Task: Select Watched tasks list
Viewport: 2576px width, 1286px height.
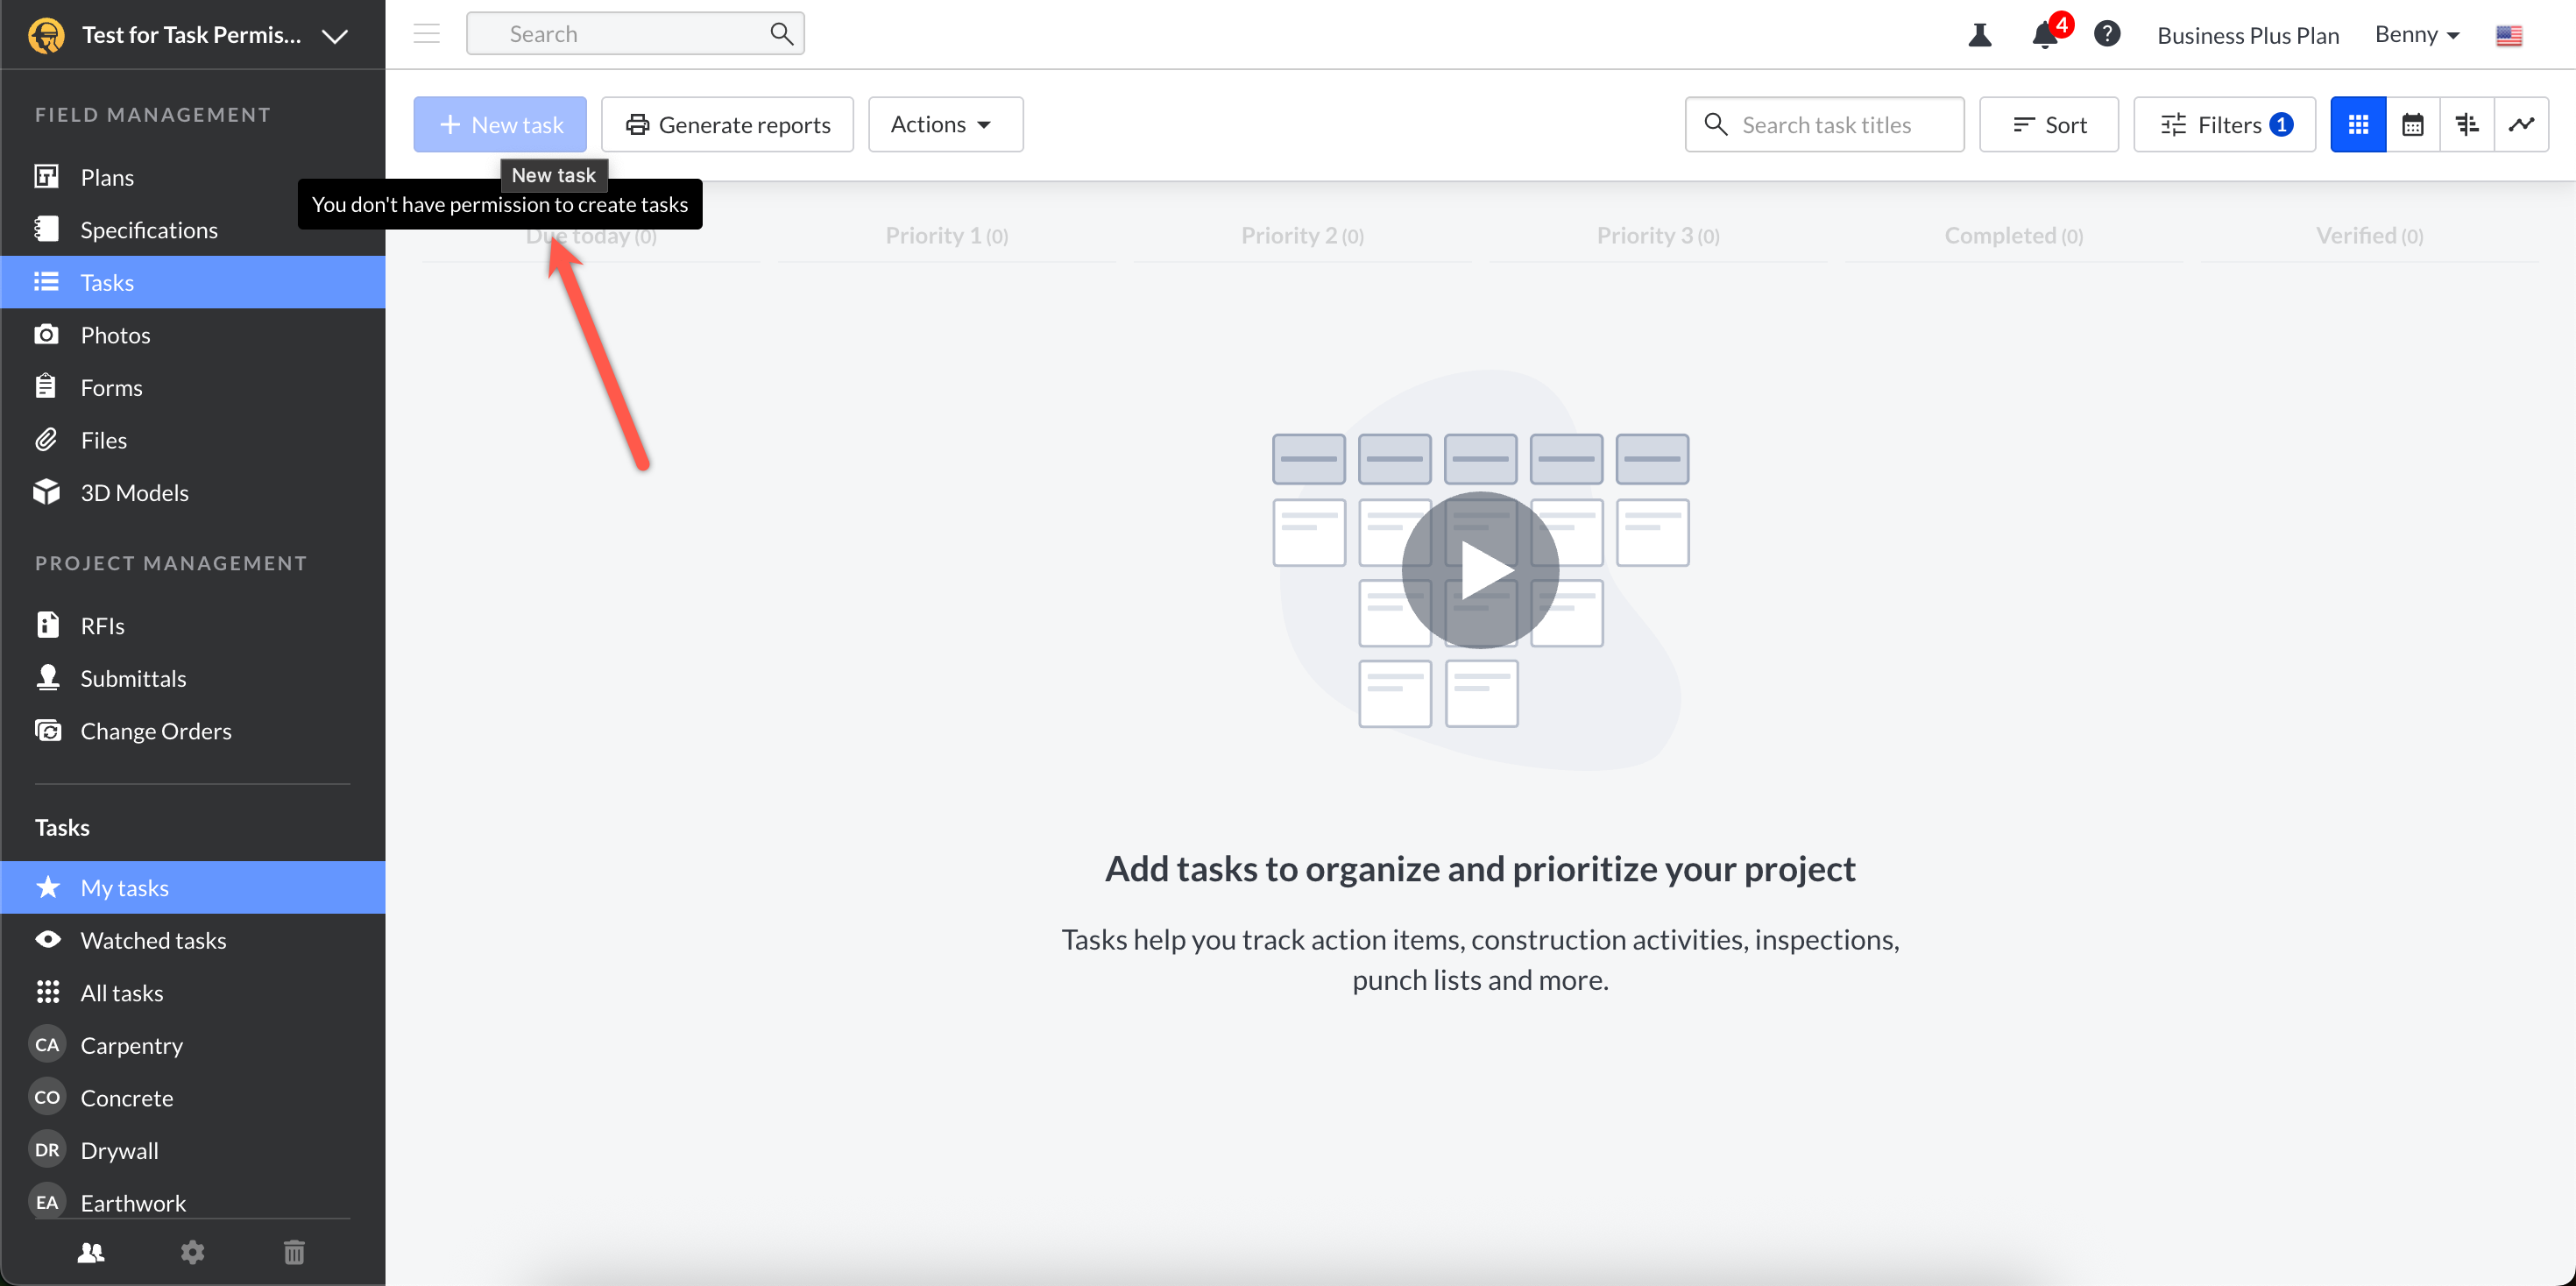Action: click(153, 940)
